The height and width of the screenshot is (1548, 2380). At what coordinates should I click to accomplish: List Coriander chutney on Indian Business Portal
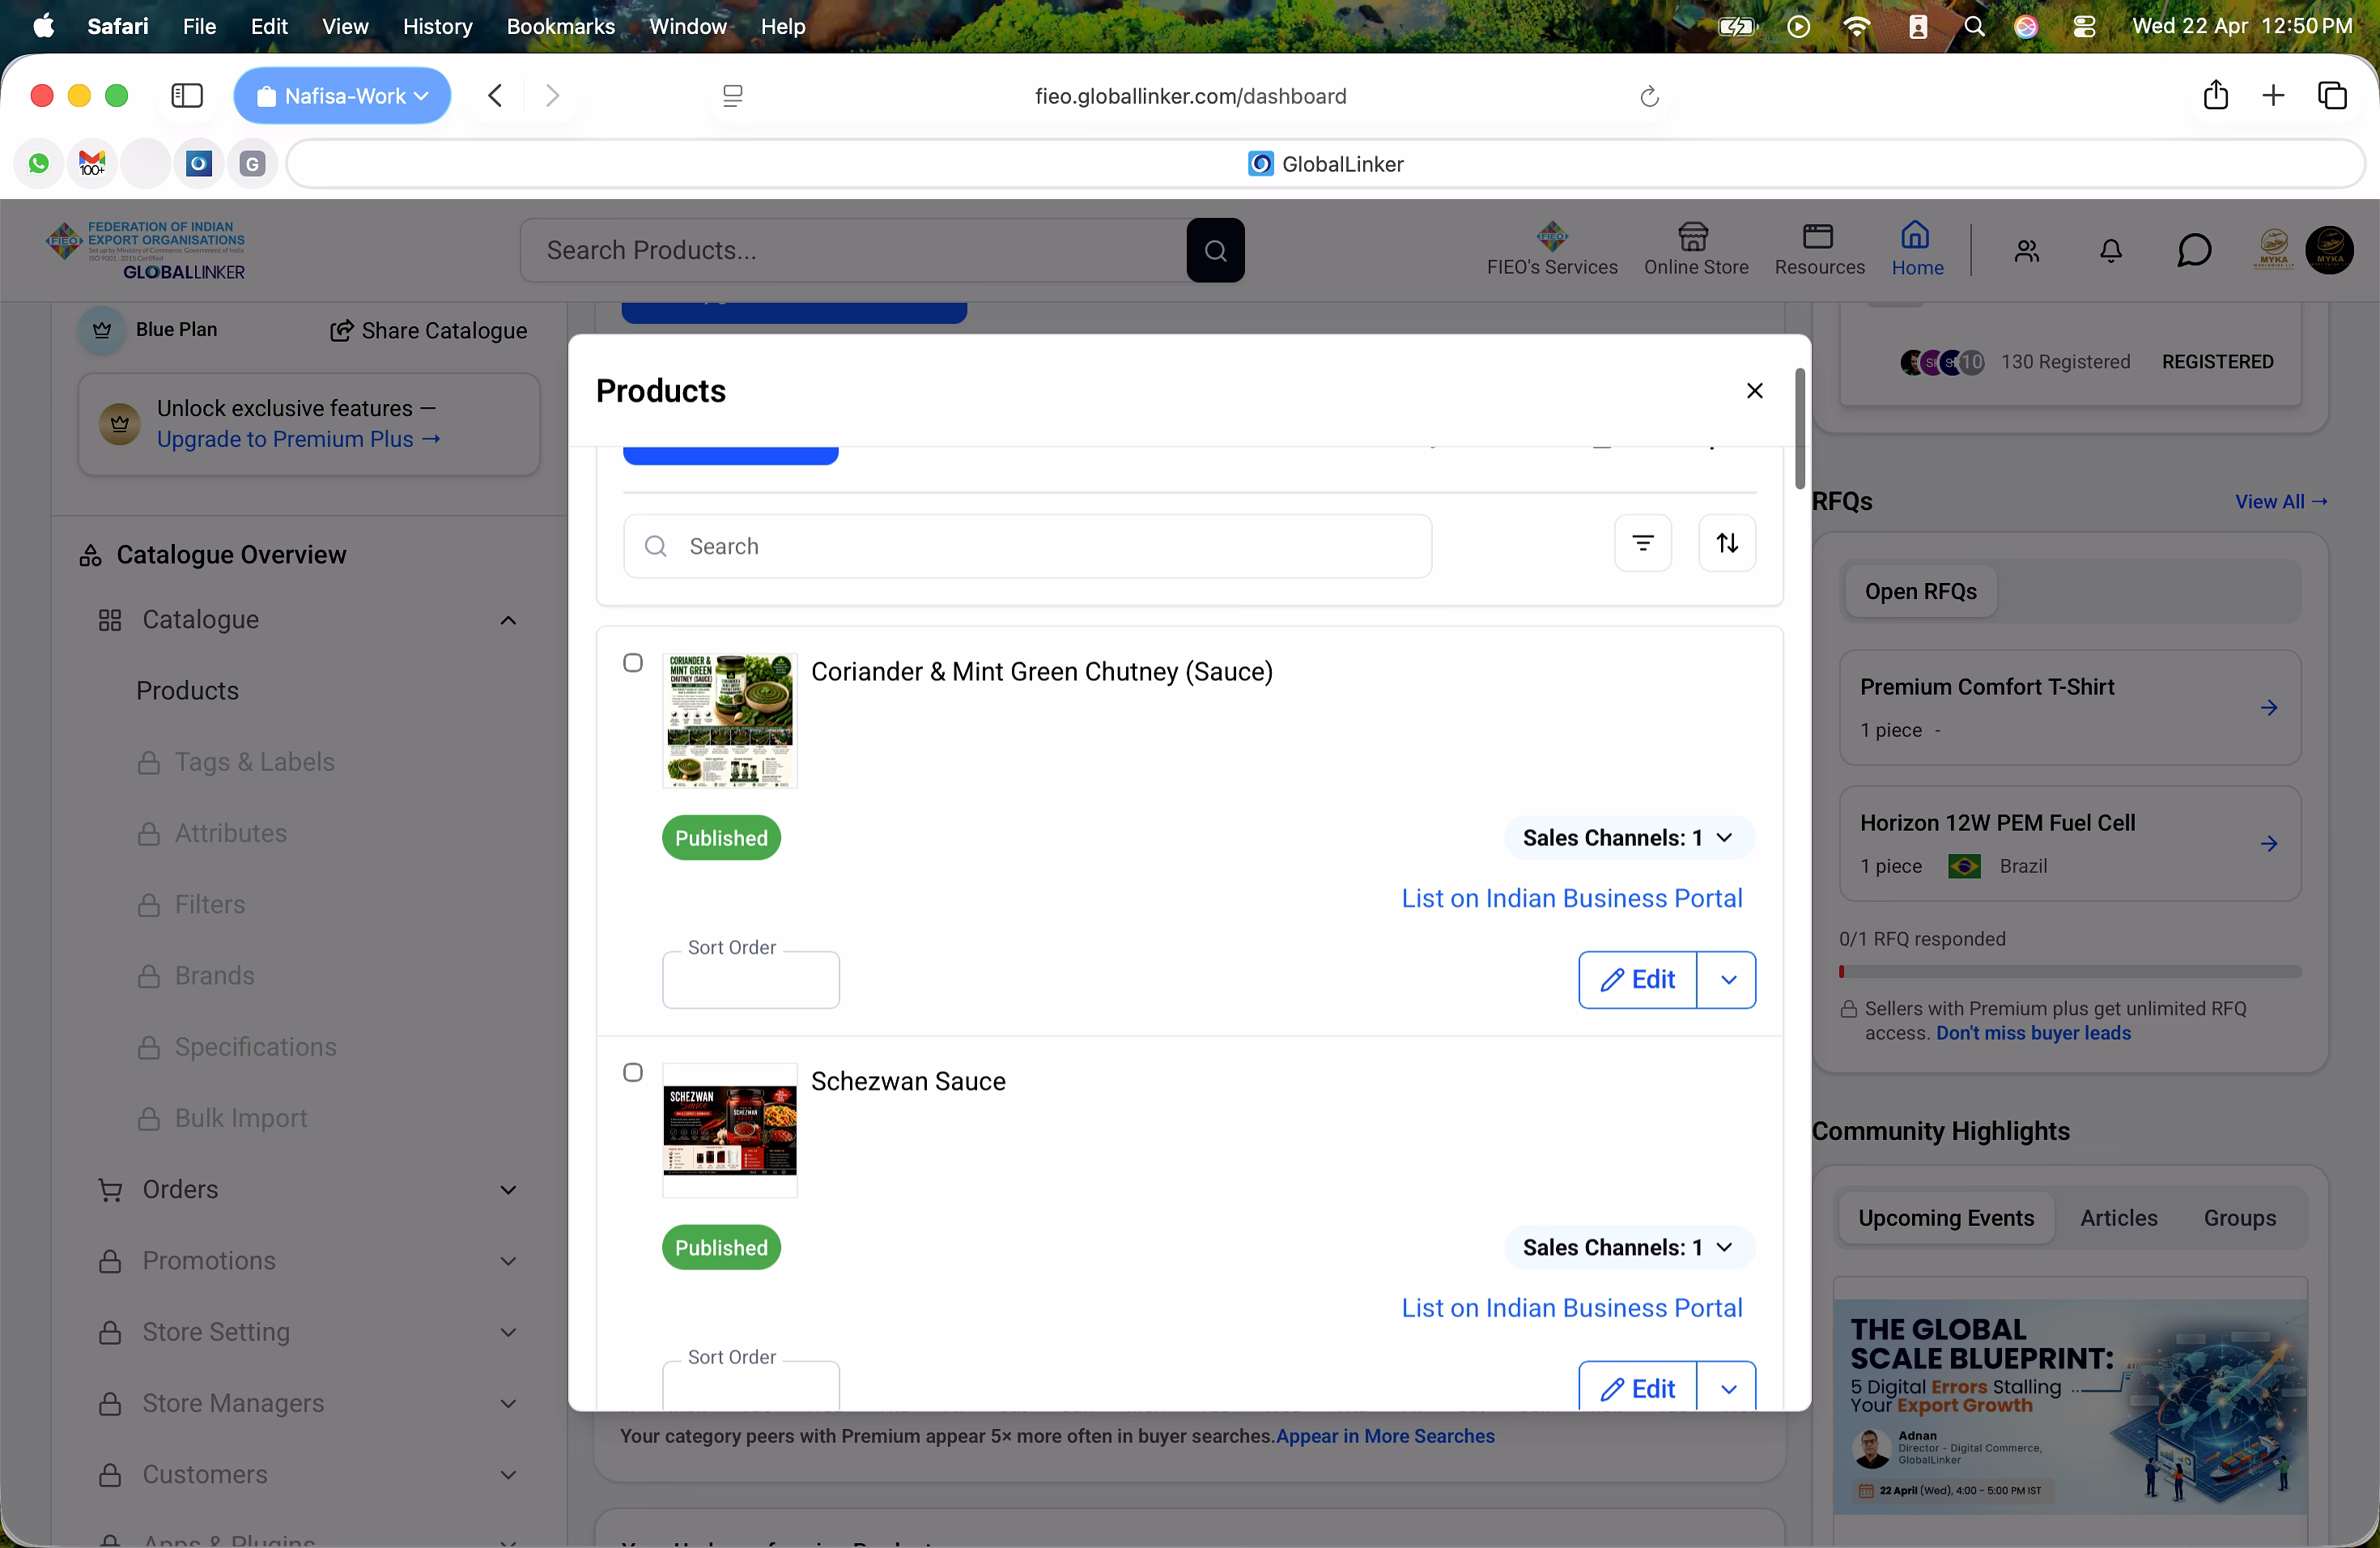point(1571,899)
